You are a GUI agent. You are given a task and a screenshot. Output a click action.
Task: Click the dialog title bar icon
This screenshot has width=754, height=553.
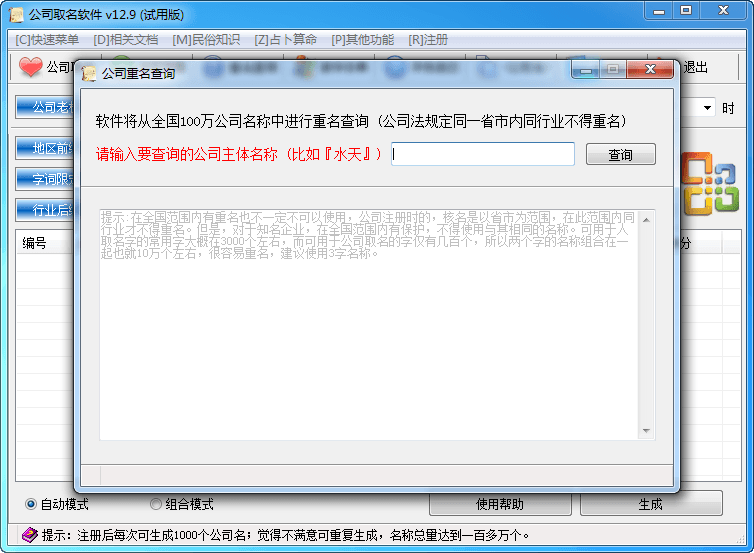(90, 73)
